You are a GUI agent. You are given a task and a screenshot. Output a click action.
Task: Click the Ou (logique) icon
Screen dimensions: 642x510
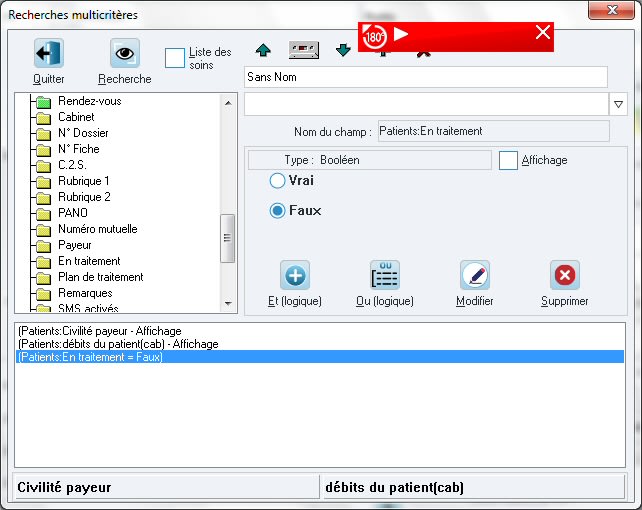385,275
